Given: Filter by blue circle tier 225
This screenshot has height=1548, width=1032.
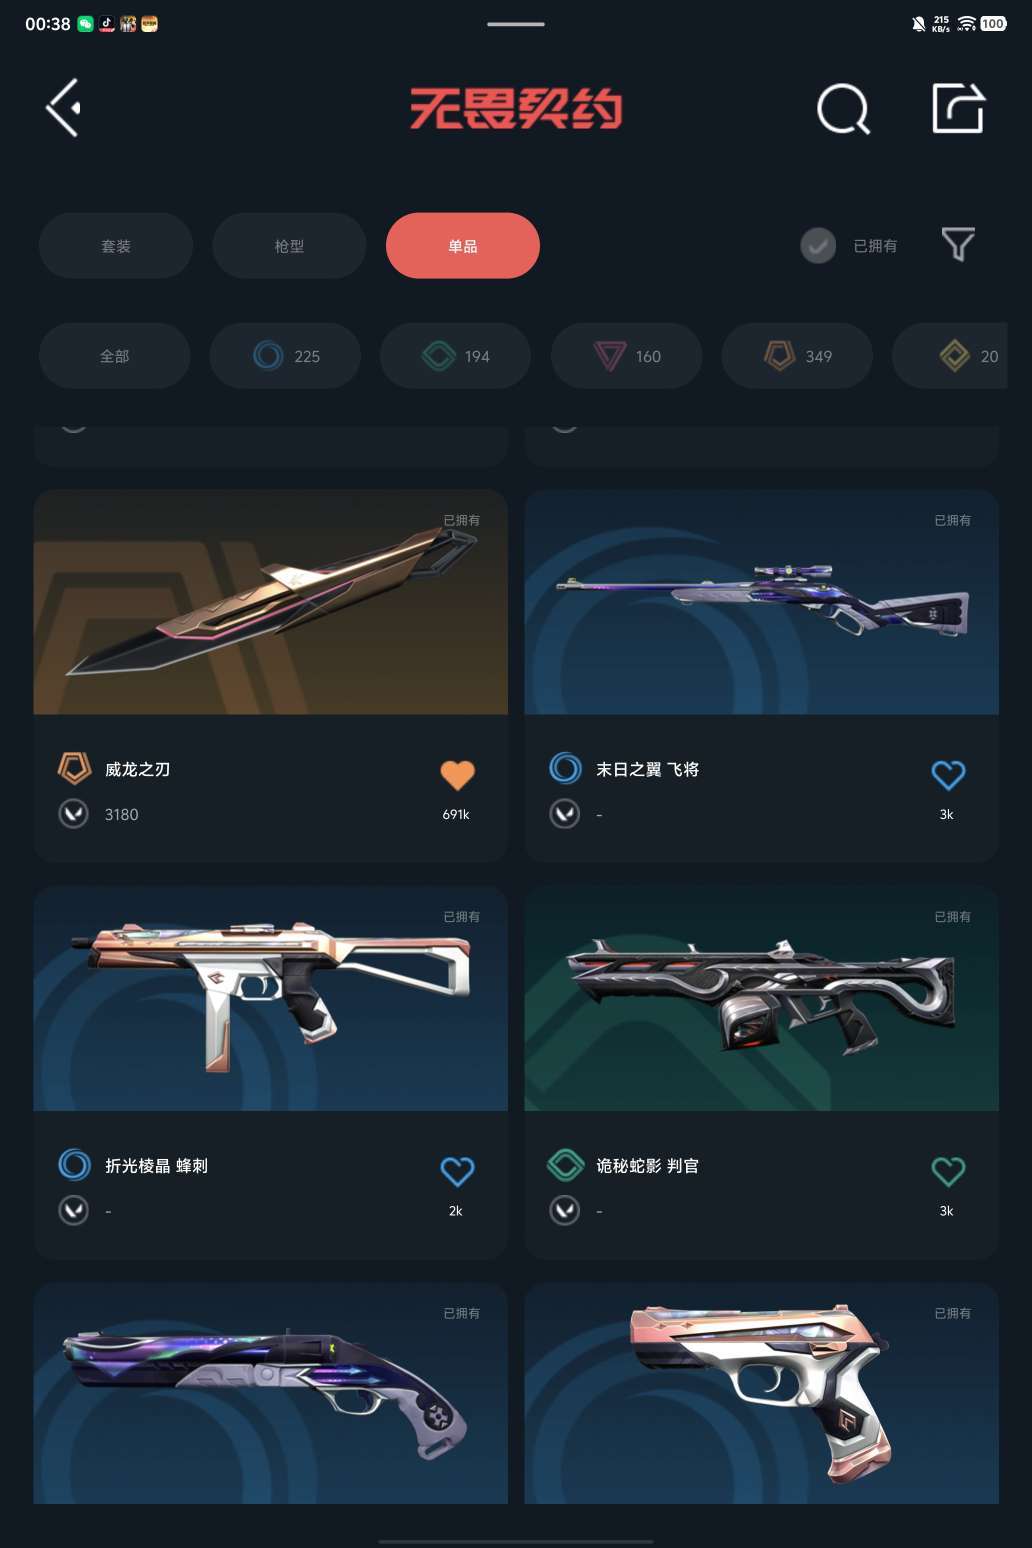Looking at the screenshot, I should [285, 356].
